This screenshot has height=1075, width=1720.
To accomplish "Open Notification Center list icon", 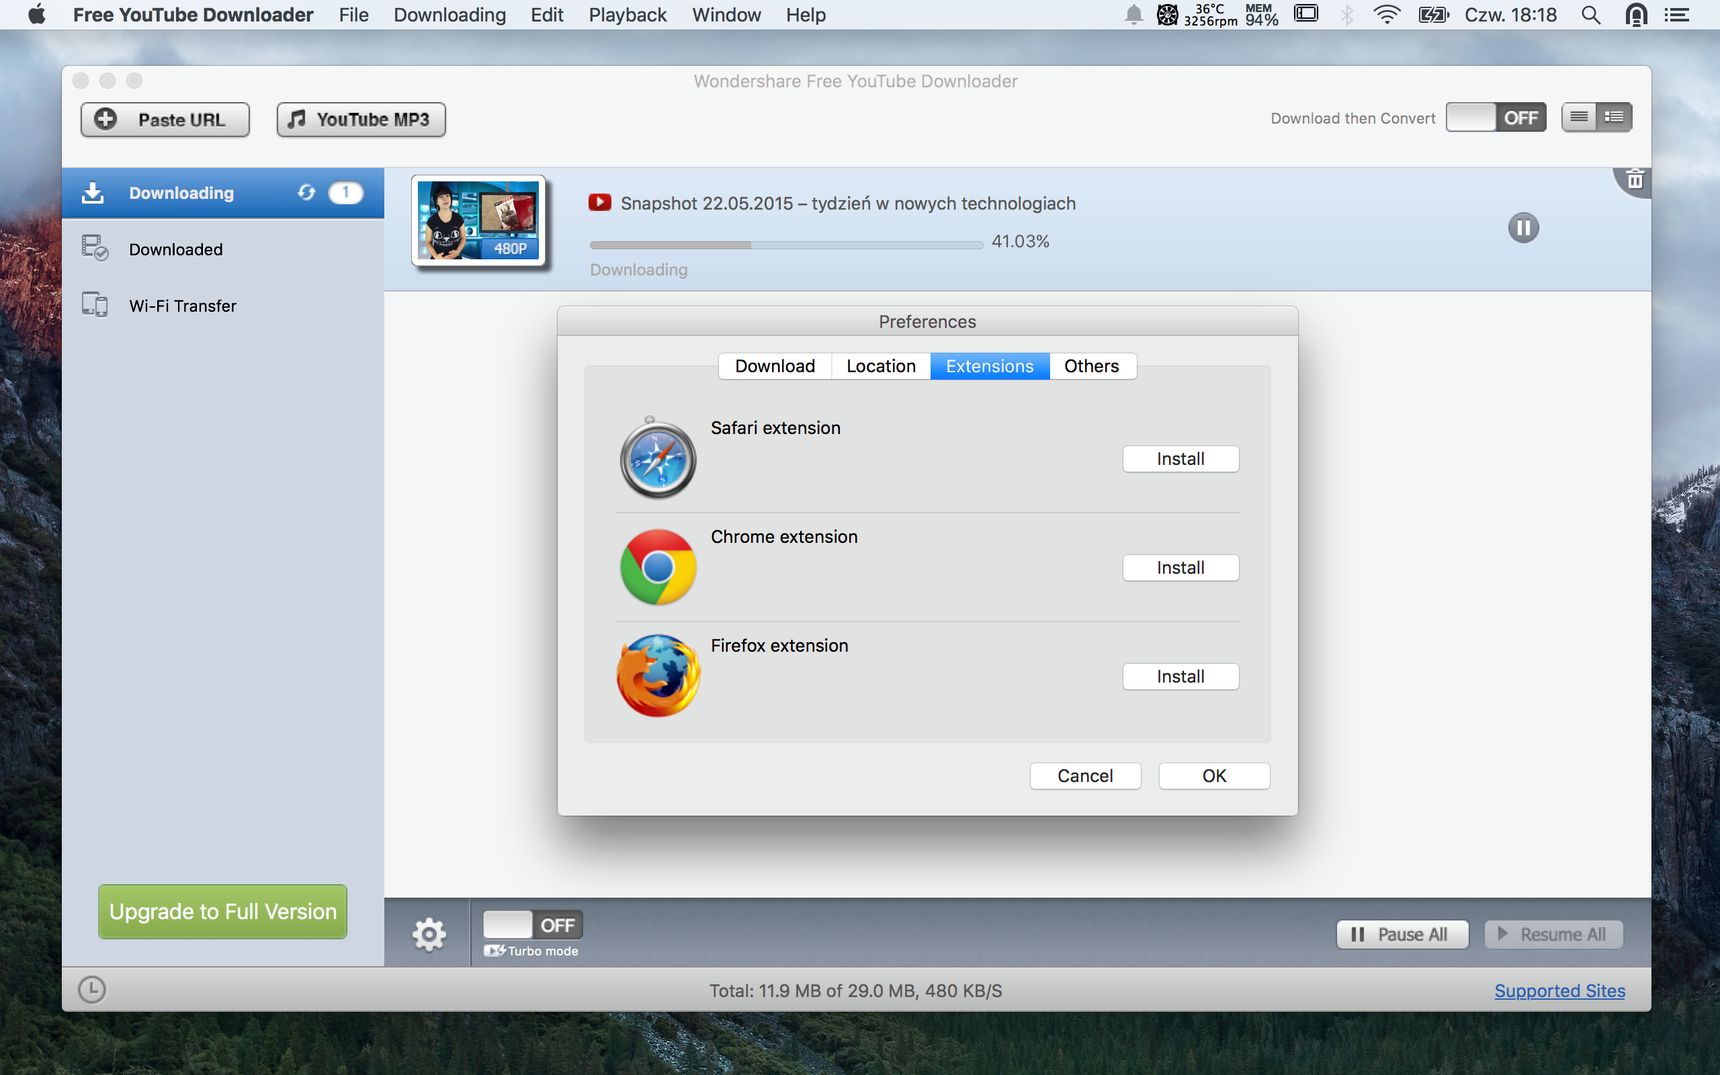I will 1677,14.
